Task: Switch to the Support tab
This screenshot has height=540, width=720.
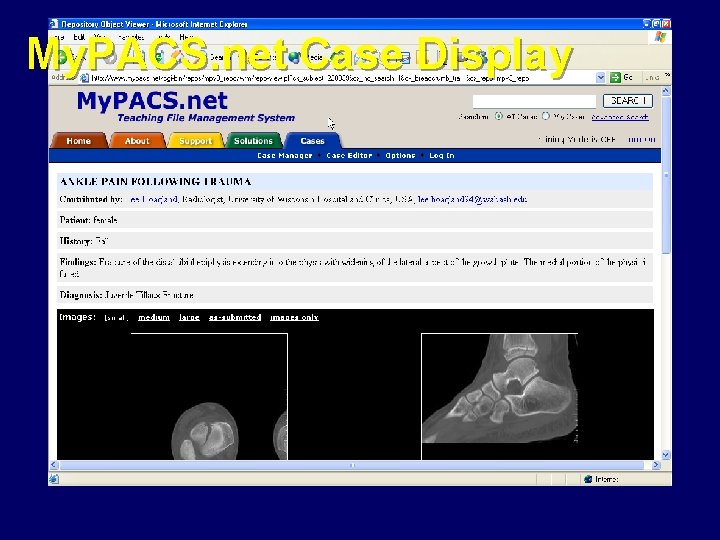Action: coord(195,141)
